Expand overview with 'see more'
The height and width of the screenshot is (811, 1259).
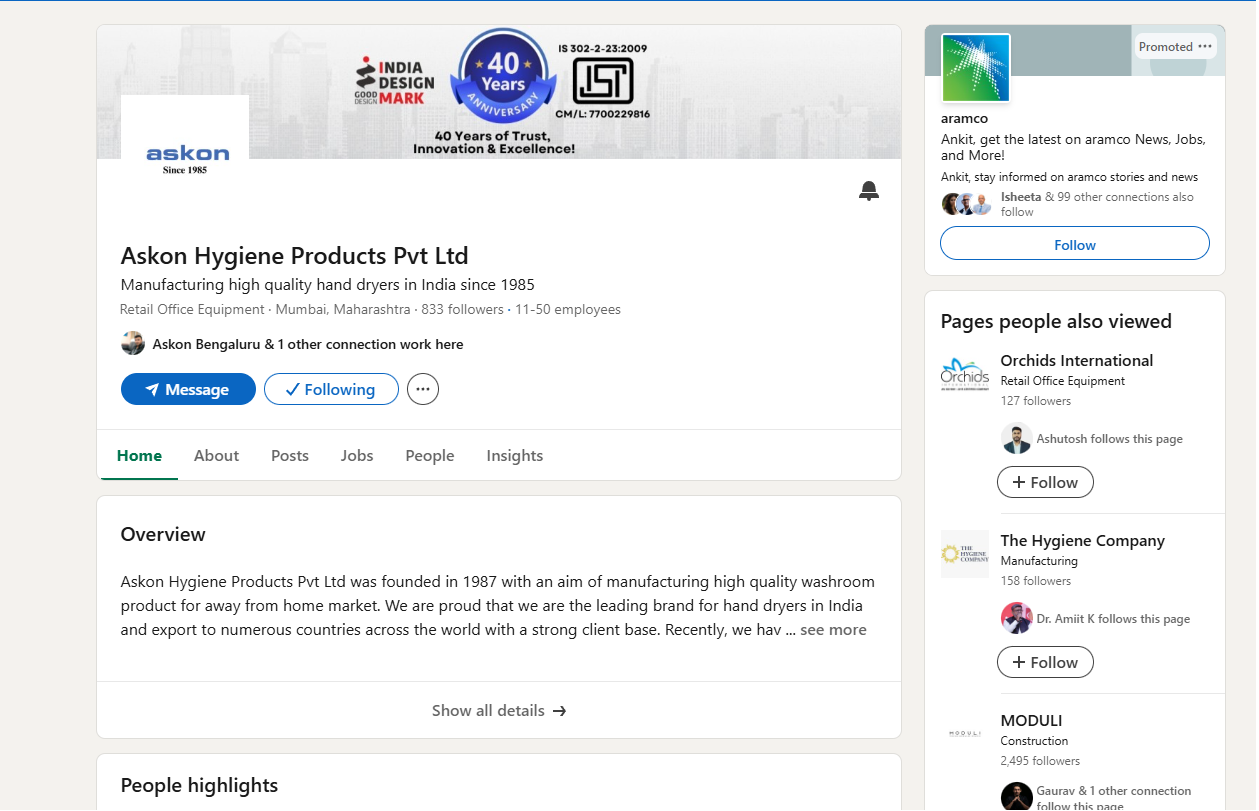pos(833,630)
